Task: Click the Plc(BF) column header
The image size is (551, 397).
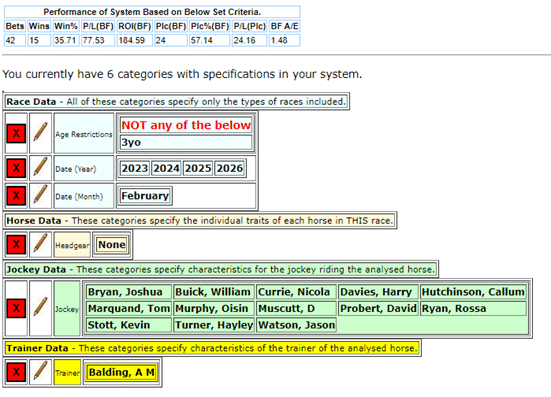Action: pos(171,26)
